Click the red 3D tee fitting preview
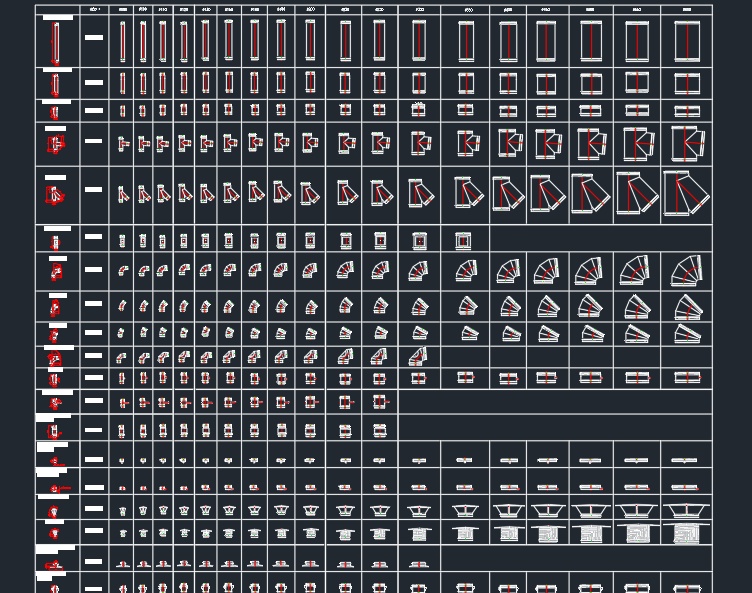Viewport: 752px width, 593px height. click(x=56, y=145)
